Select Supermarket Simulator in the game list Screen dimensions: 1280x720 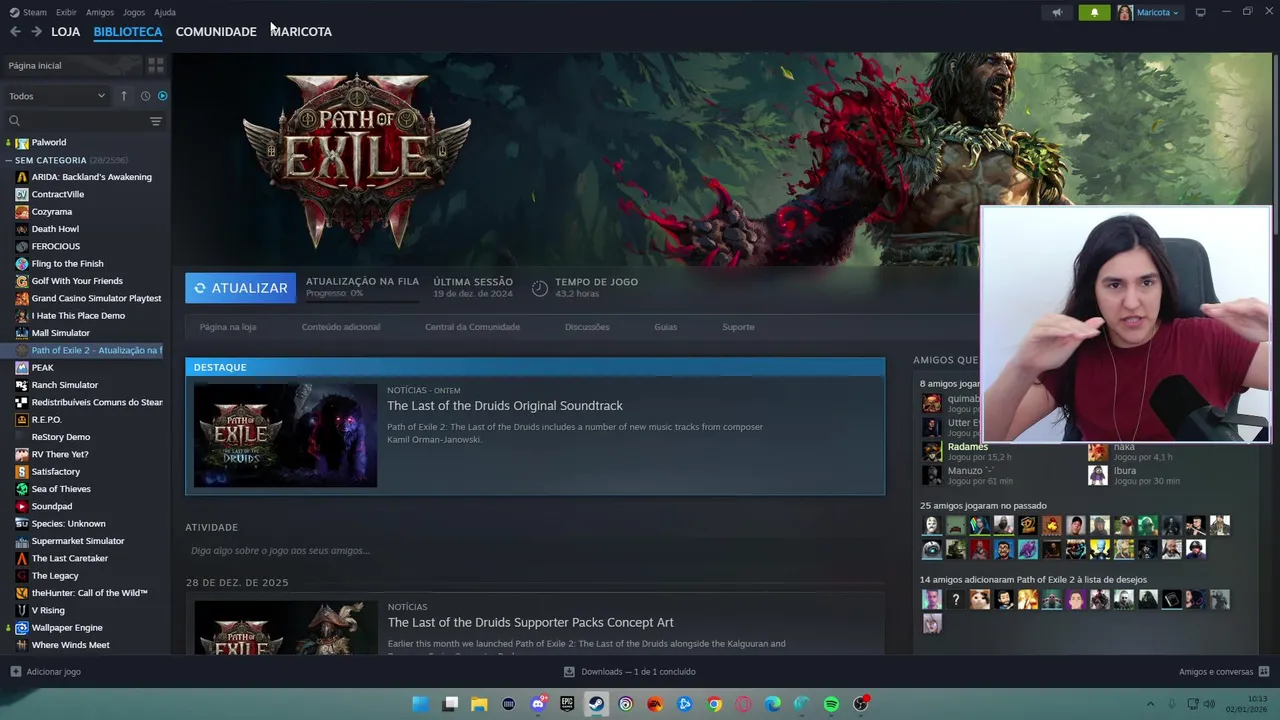(x=78, y=541)
